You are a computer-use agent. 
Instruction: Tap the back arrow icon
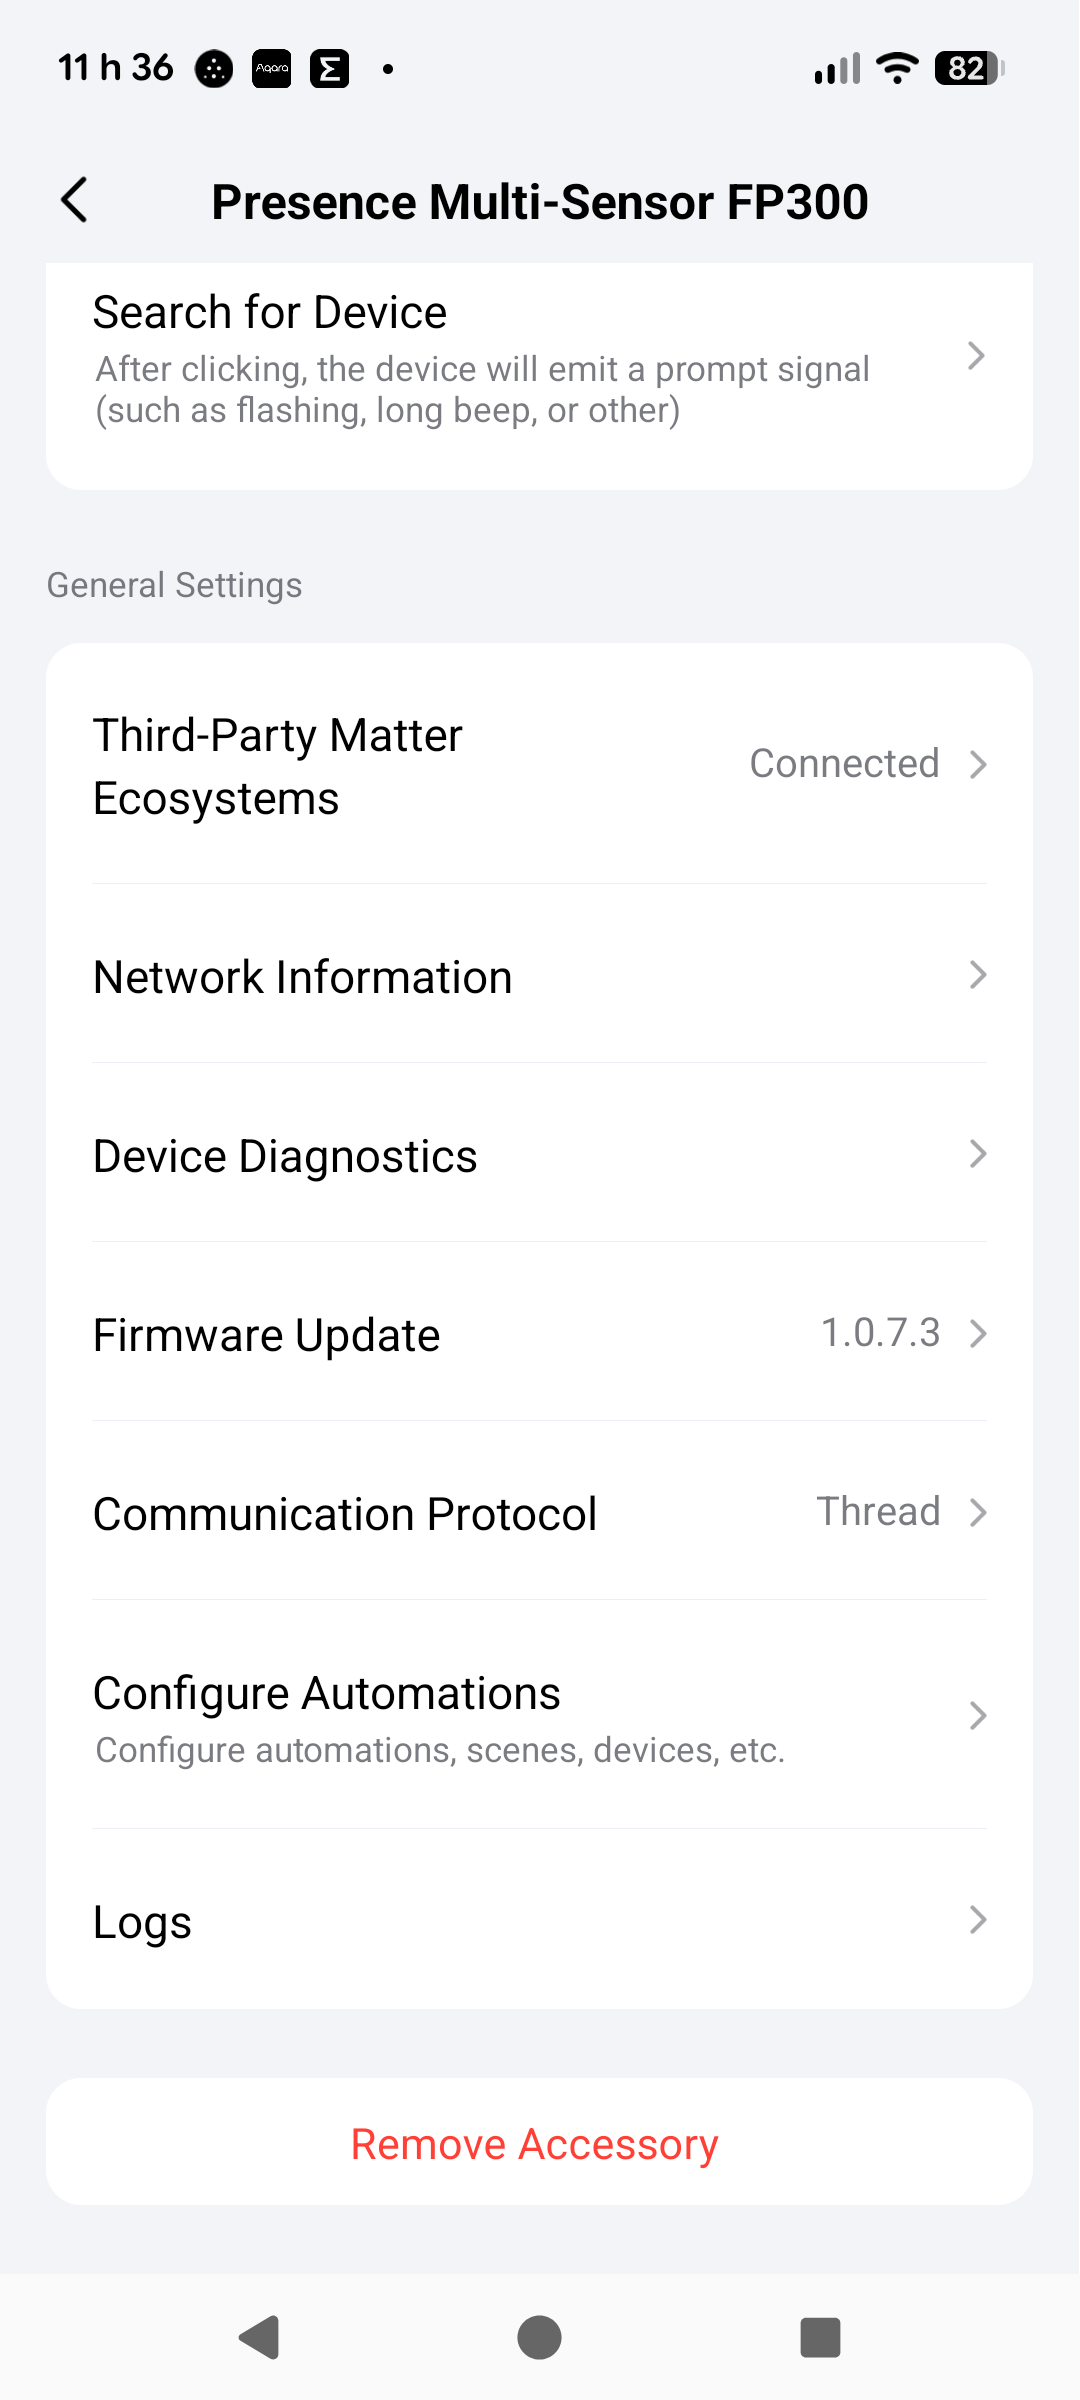(x=75, y=201)
